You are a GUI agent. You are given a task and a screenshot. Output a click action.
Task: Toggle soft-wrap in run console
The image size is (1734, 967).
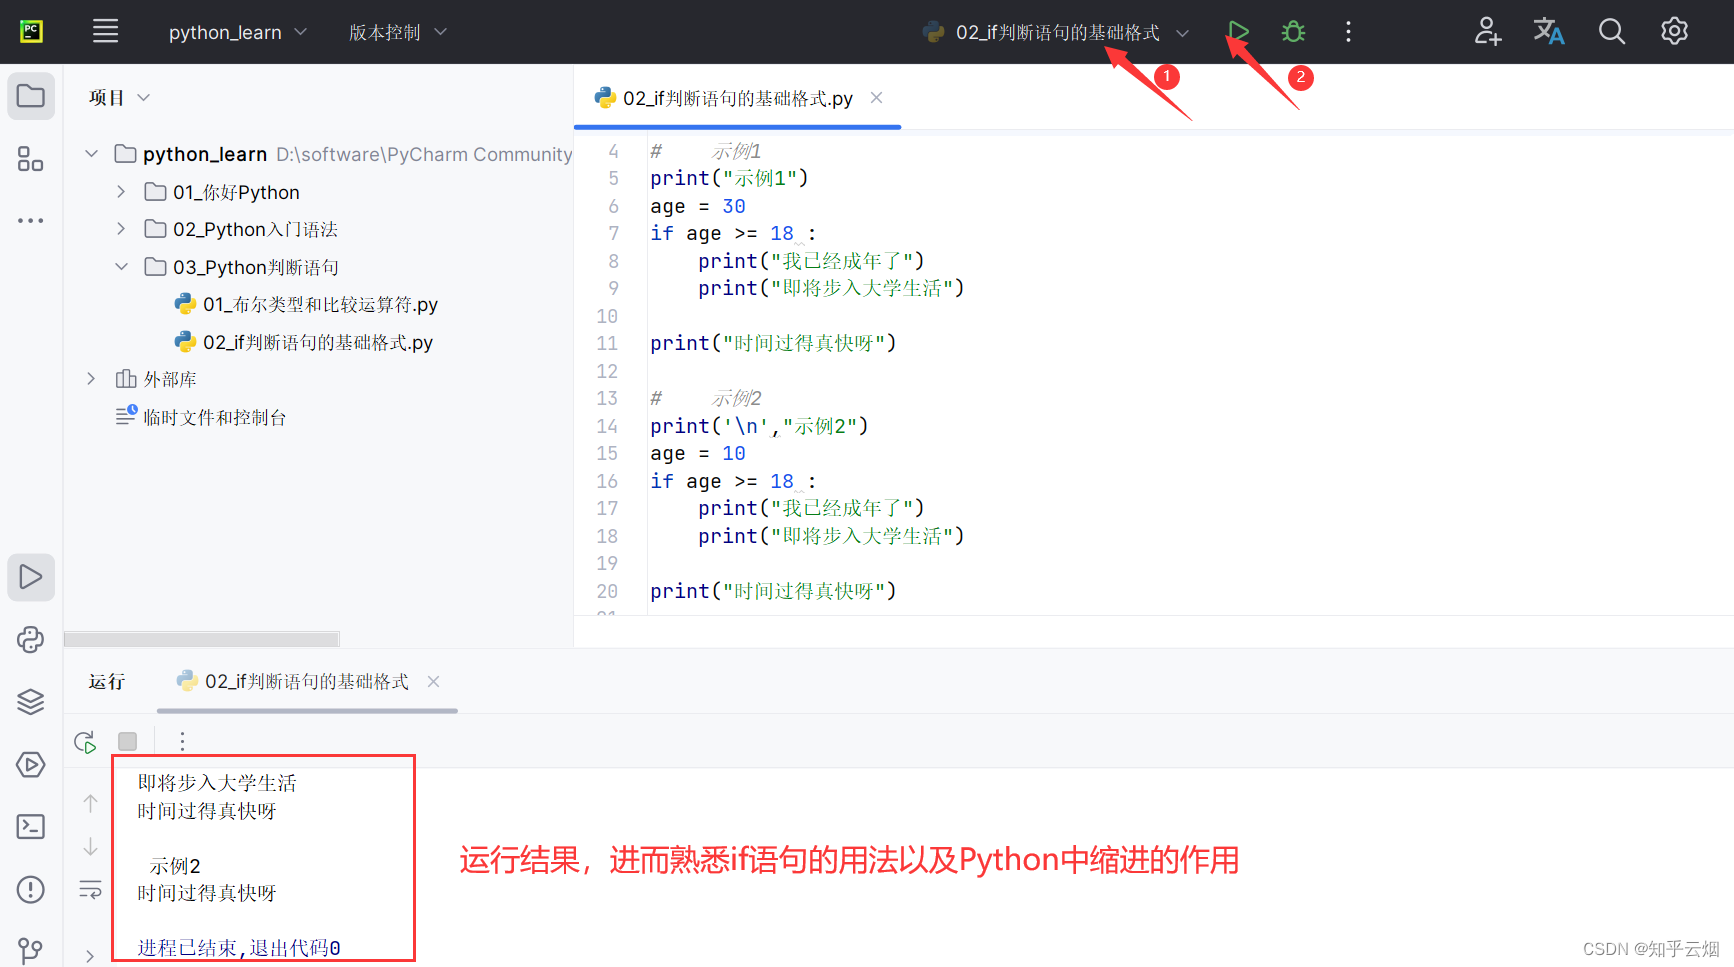click(x=90, y=890)
